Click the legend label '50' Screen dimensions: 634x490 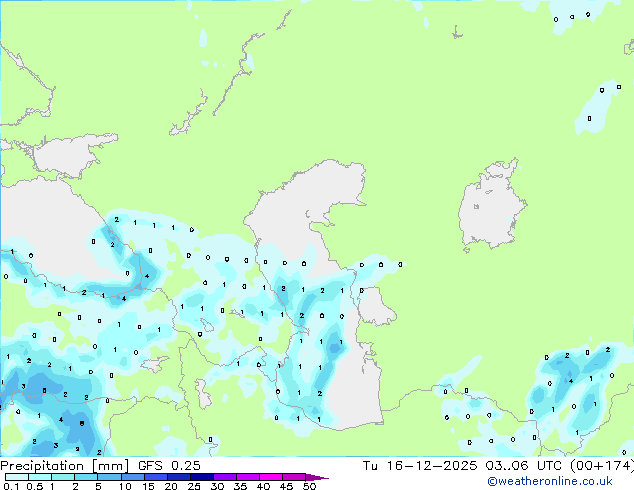click(x=309, y=486)
